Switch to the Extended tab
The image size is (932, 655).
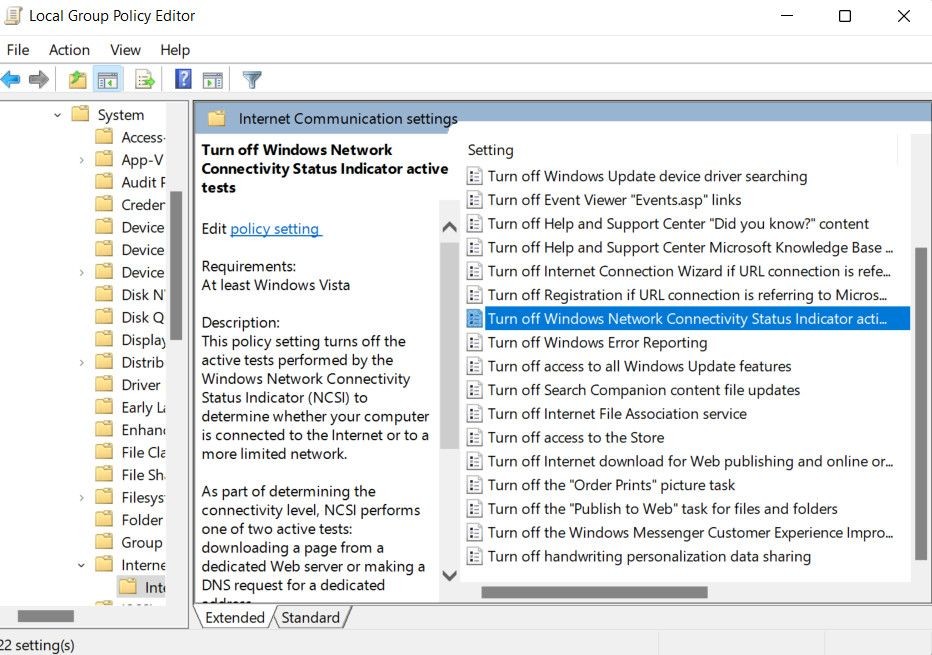coord(235,618)
